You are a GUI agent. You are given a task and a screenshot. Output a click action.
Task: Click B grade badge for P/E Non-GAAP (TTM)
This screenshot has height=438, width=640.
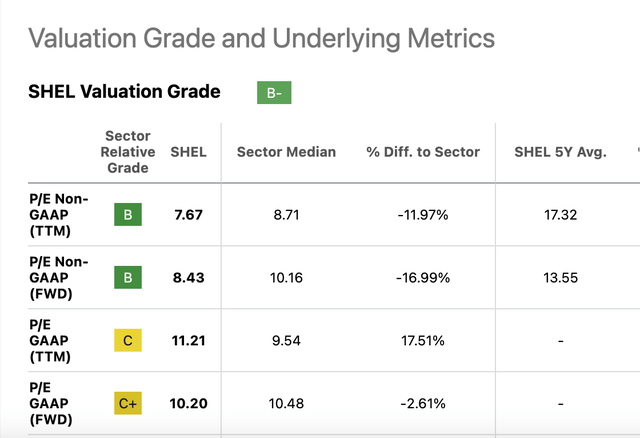pos(128,214)
